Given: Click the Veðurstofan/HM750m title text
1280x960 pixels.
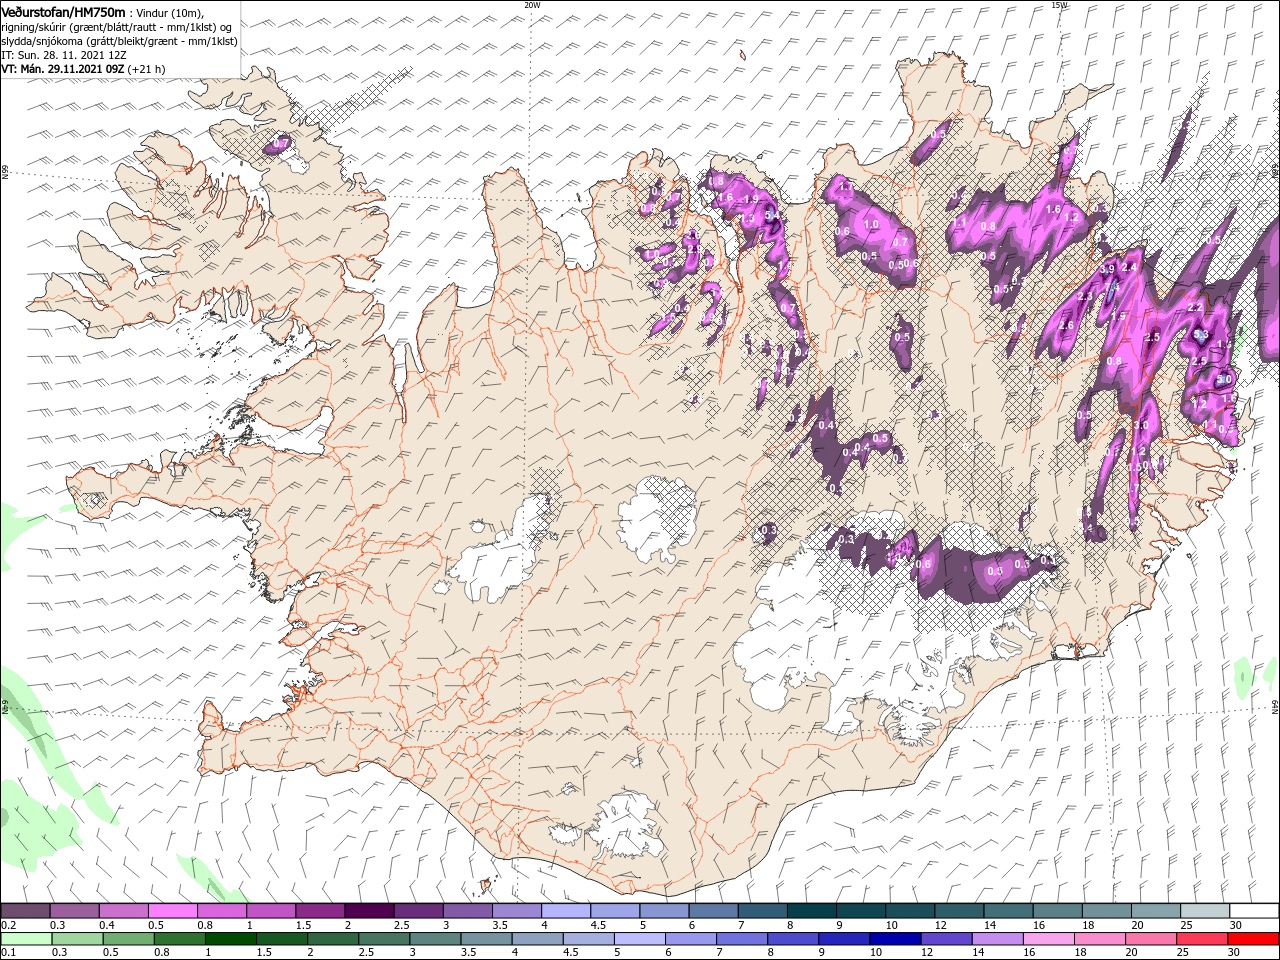Looking at the screenshot, I should [x=64, y=11].
